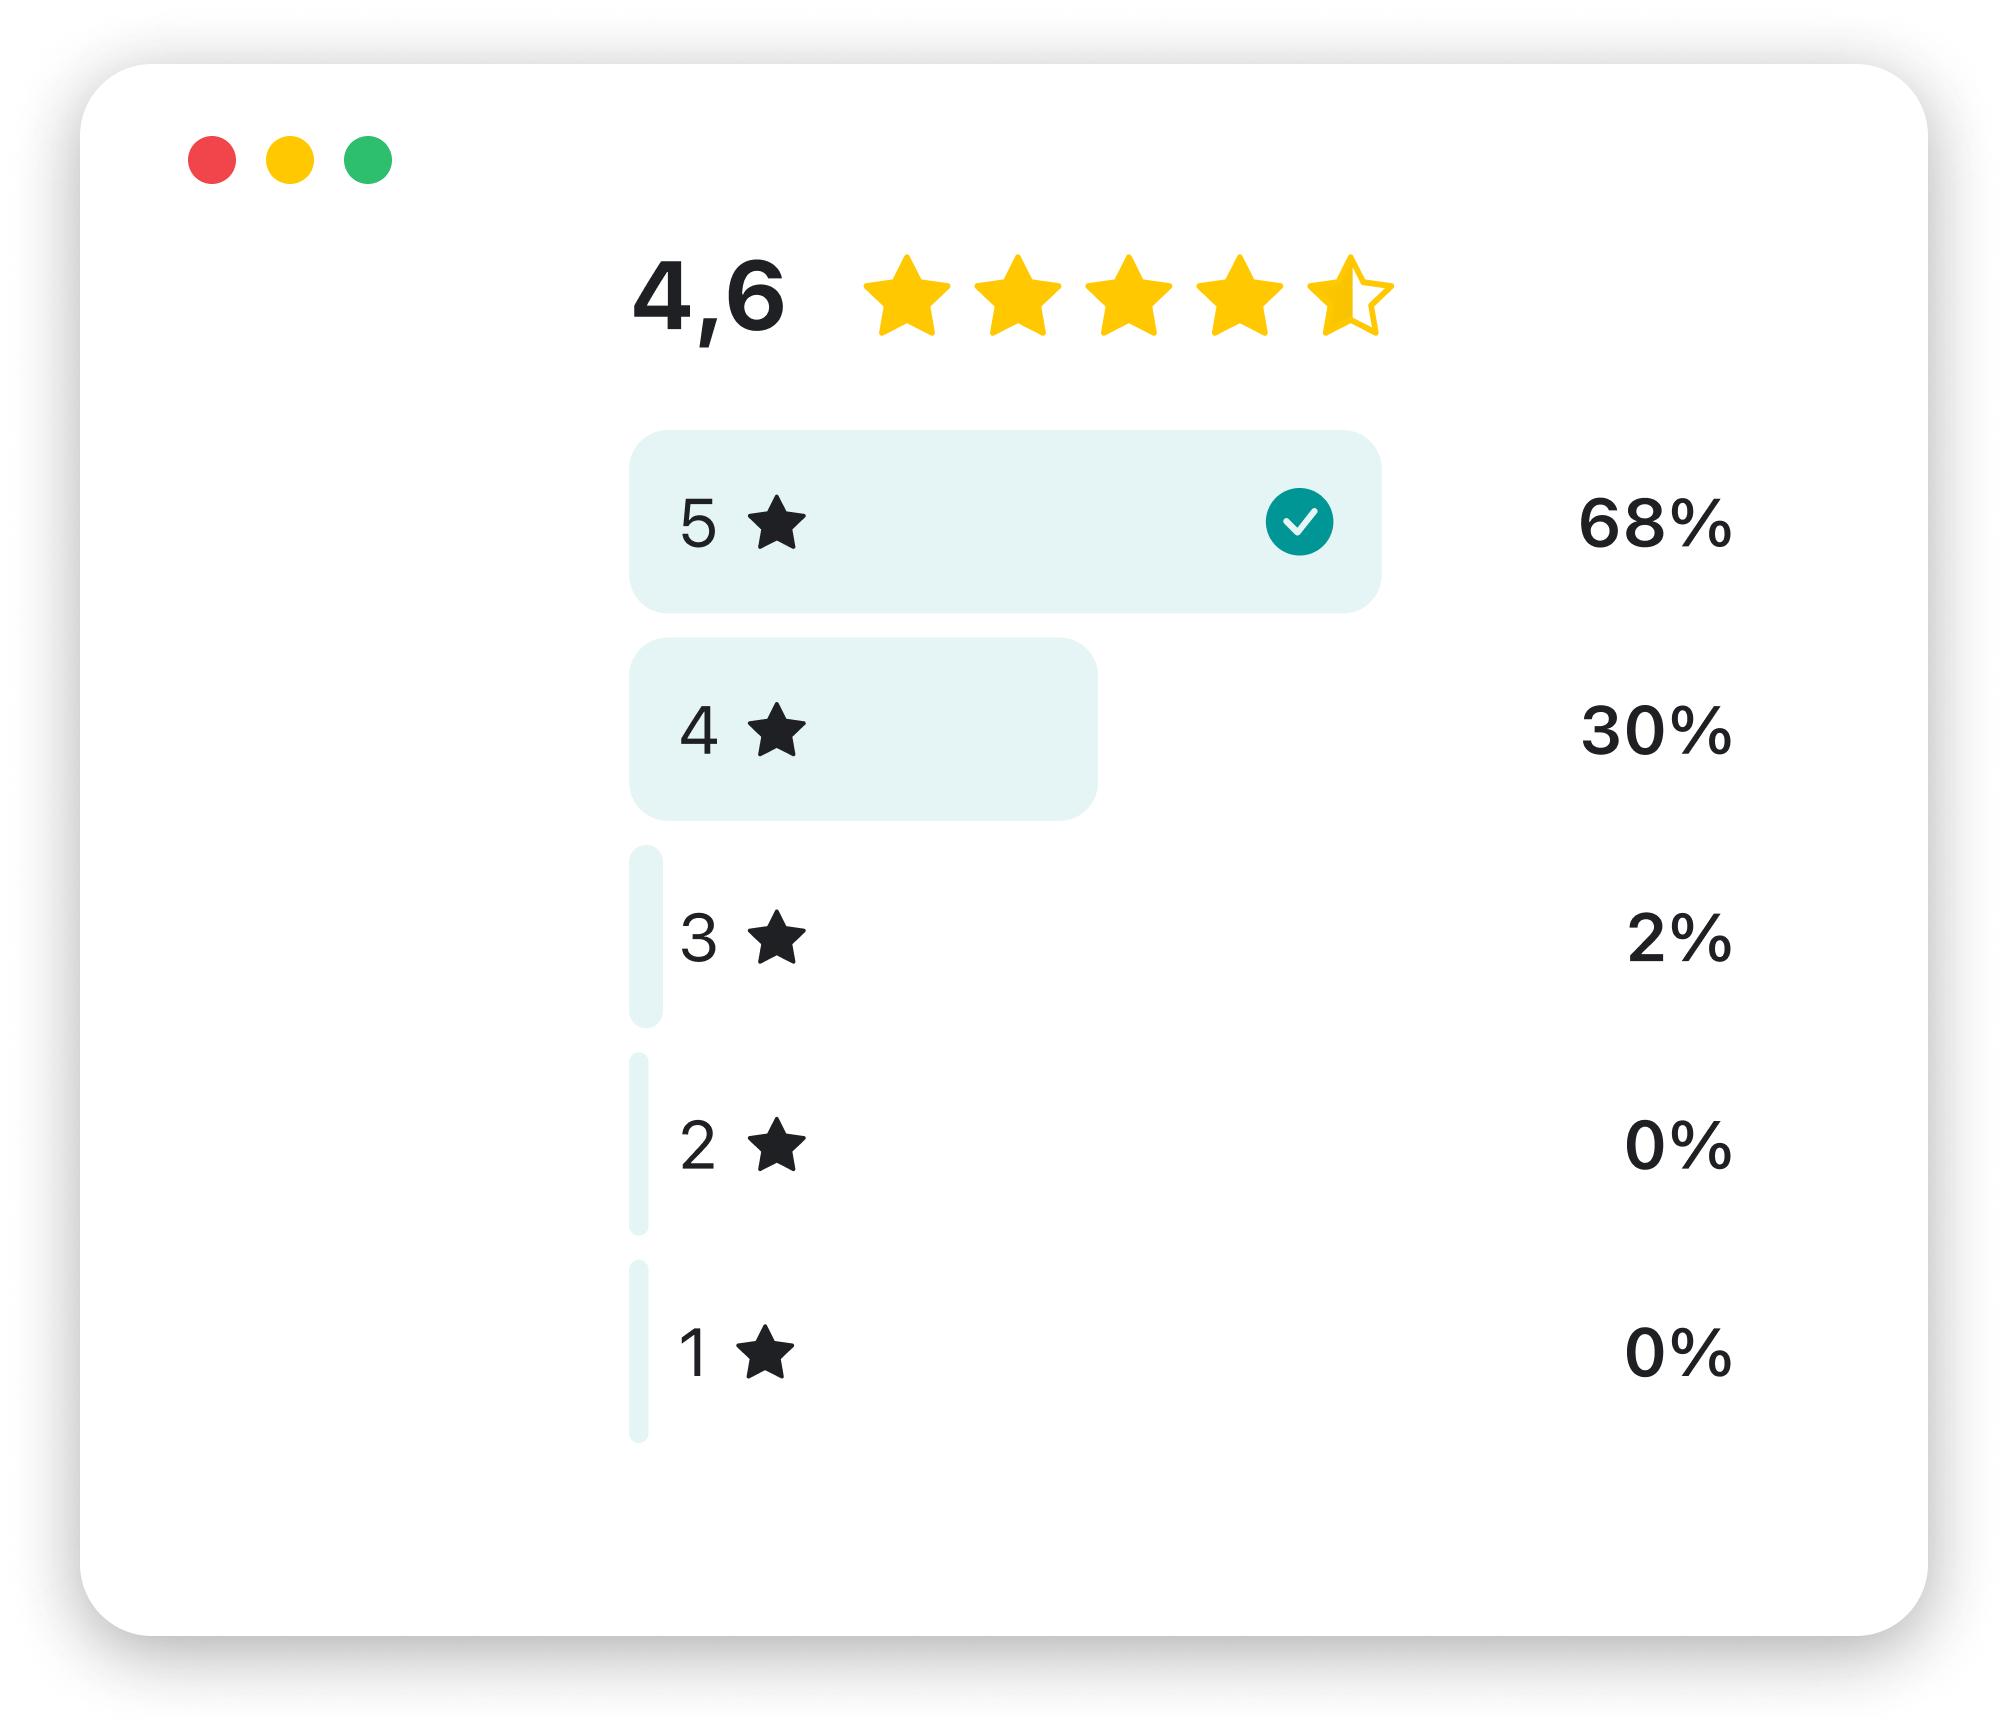Click the fourth yellow rating star
Viewport: 2008px width, 1732px height.
(1239, 297)
